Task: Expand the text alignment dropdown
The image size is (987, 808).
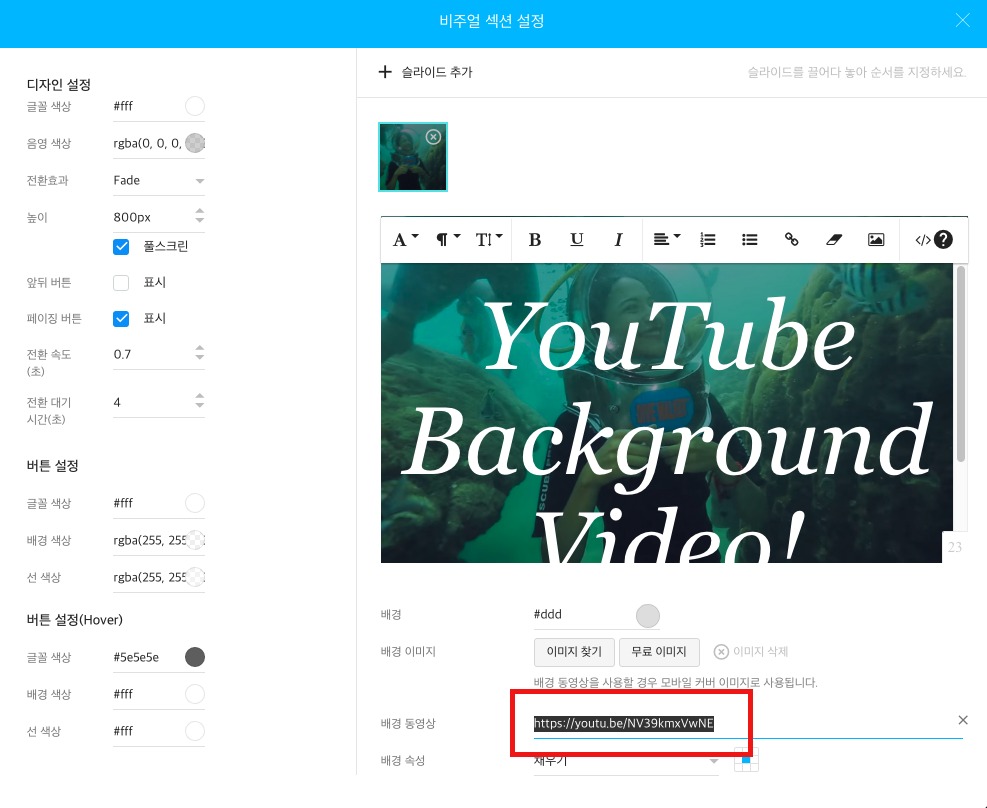Action: [x=666, y=240]
